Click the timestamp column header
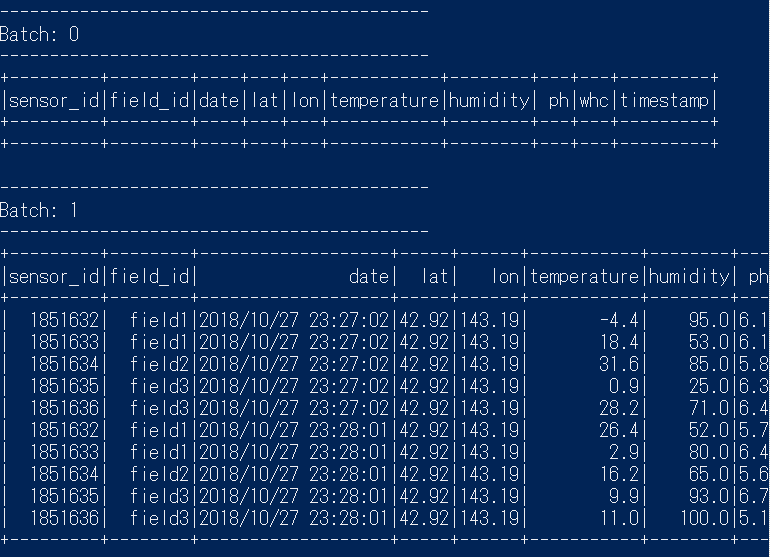770x557 pixels. pos(664,100)
